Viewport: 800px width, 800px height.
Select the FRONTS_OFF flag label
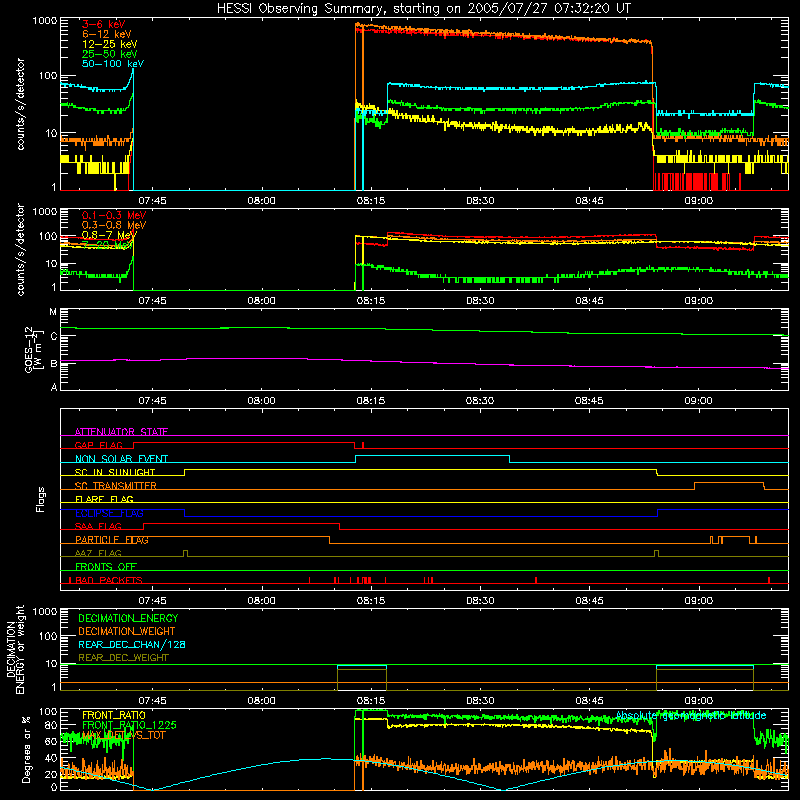pyautogui.click(x=106, y=567)
